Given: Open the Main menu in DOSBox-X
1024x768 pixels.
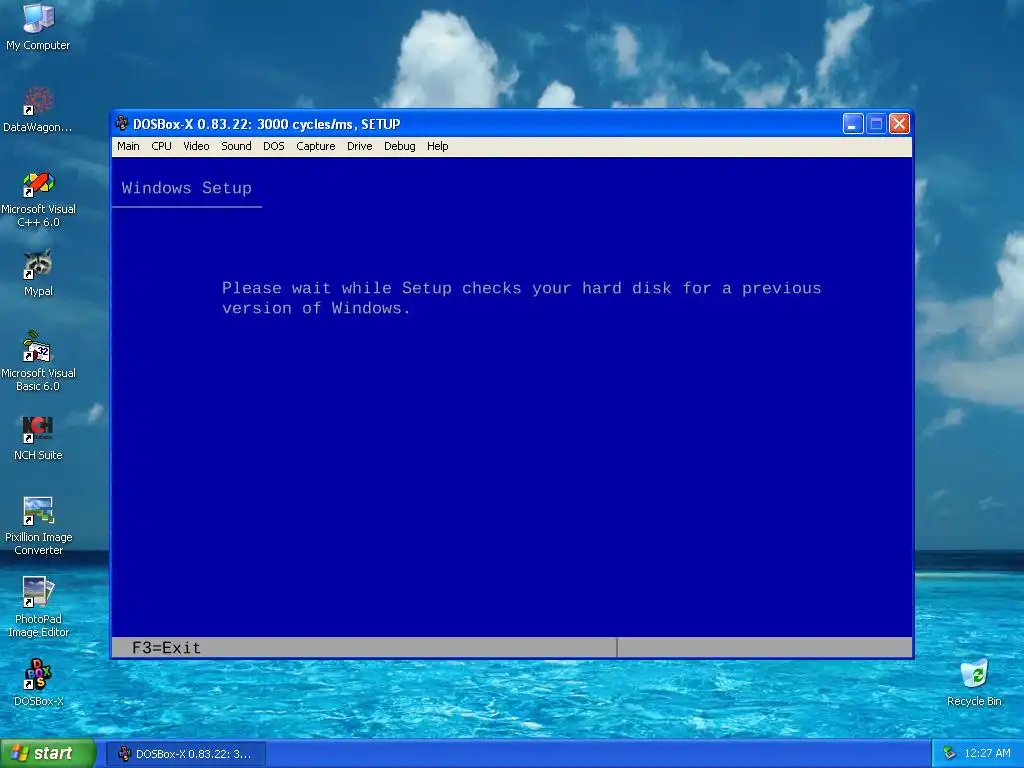Looking at the screenshot, I should tap(128, 146).
